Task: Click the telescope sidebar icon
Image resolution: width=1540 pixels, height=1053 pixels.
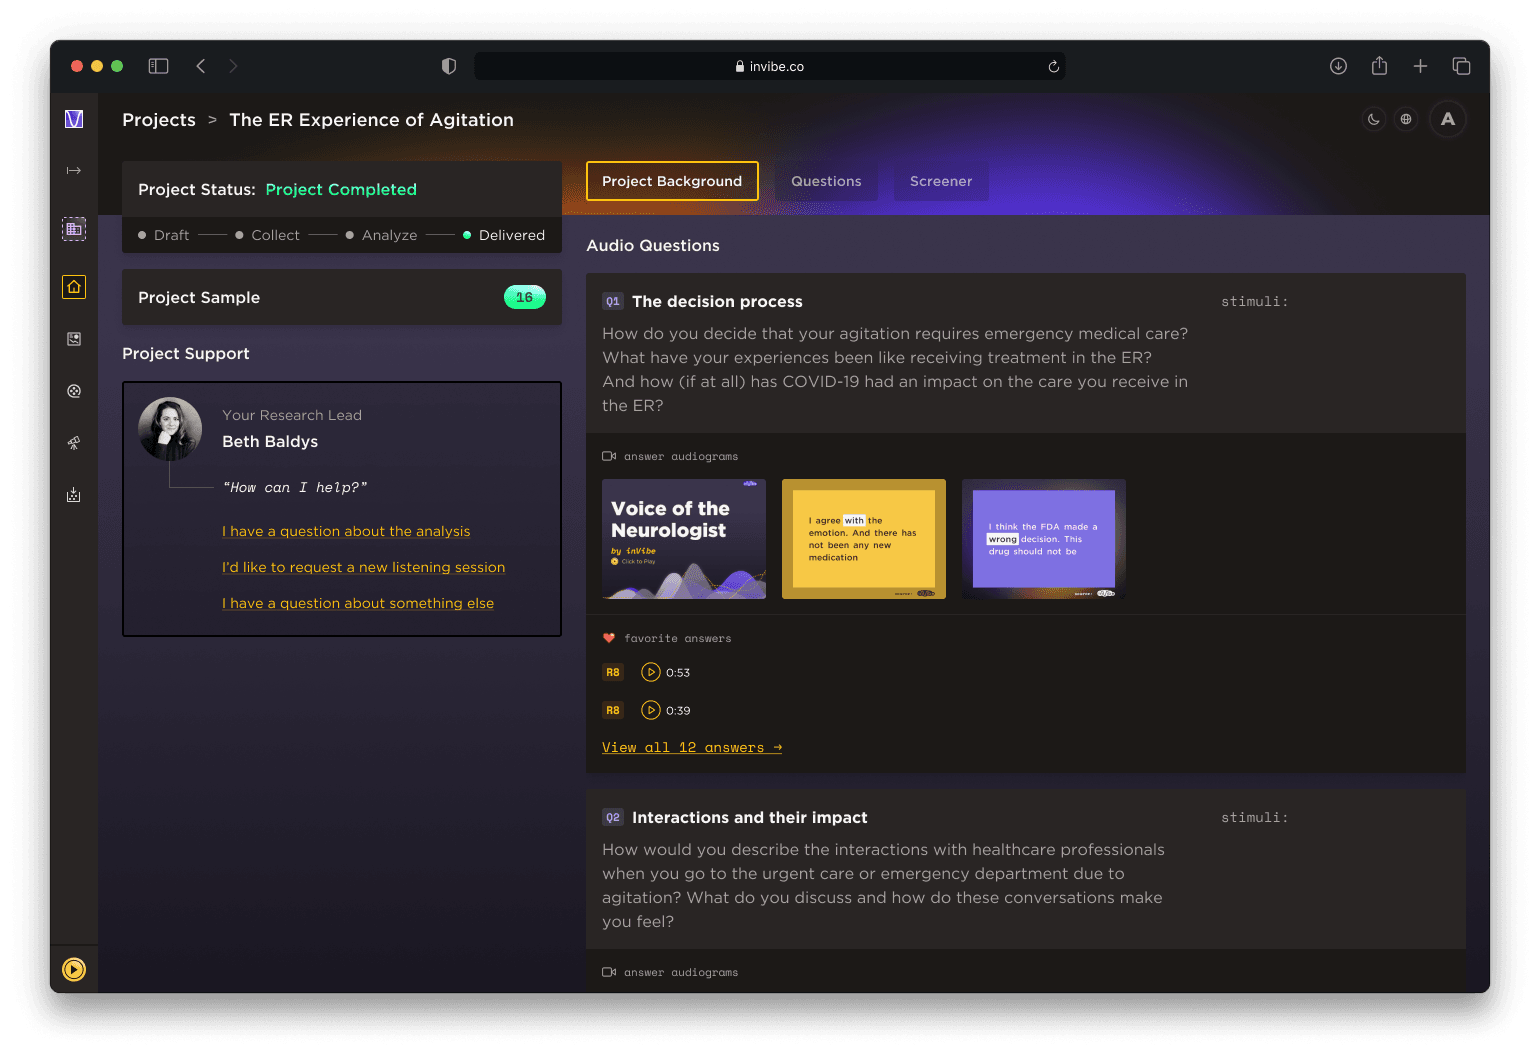Action: tap(74, 443)
